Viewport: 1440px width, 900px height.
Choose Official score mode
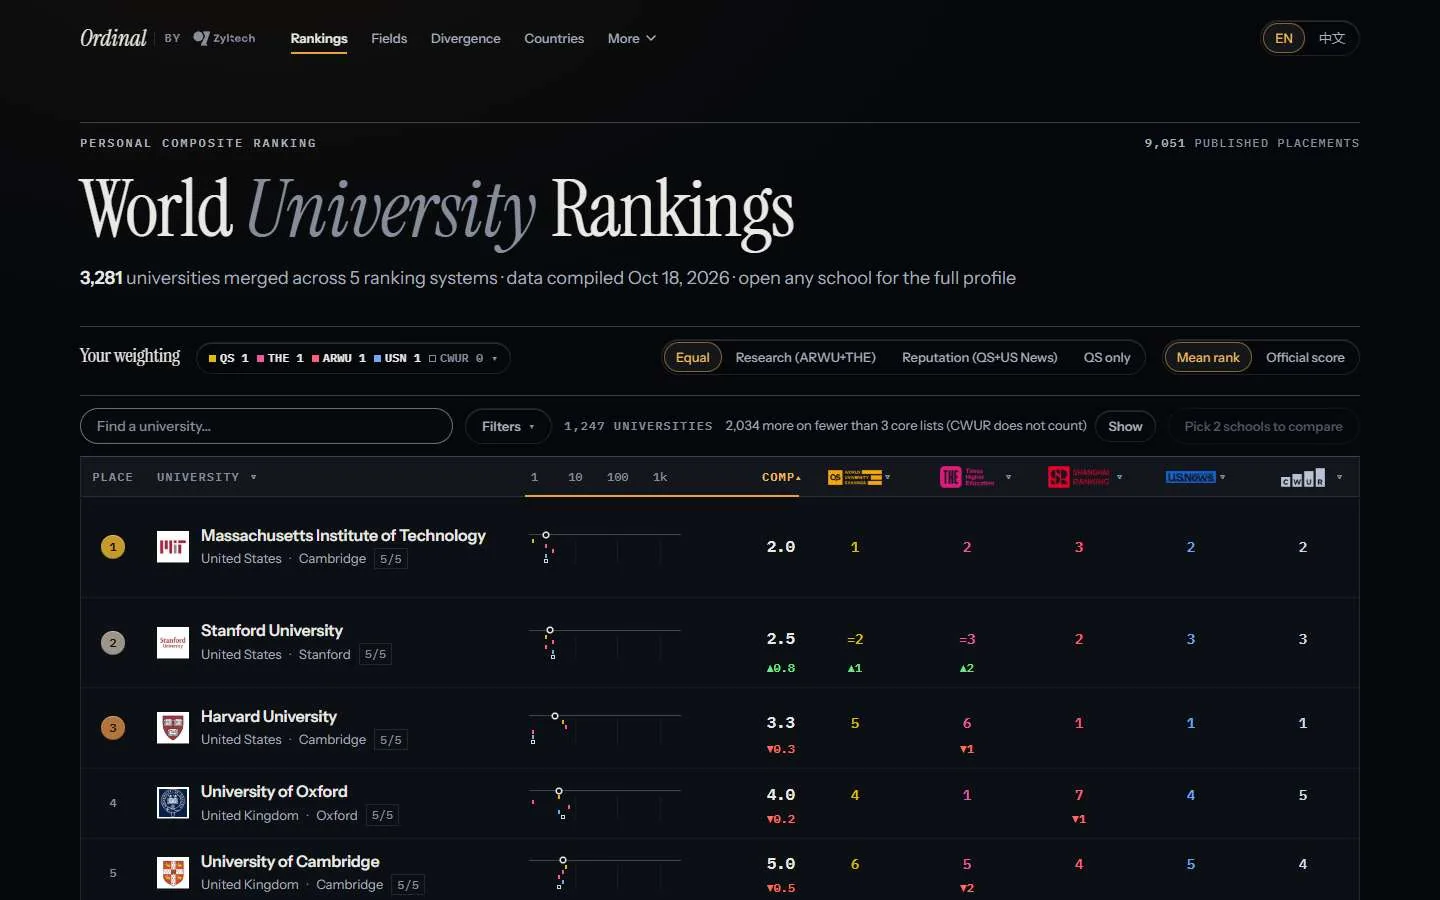tap(1305, 357)
